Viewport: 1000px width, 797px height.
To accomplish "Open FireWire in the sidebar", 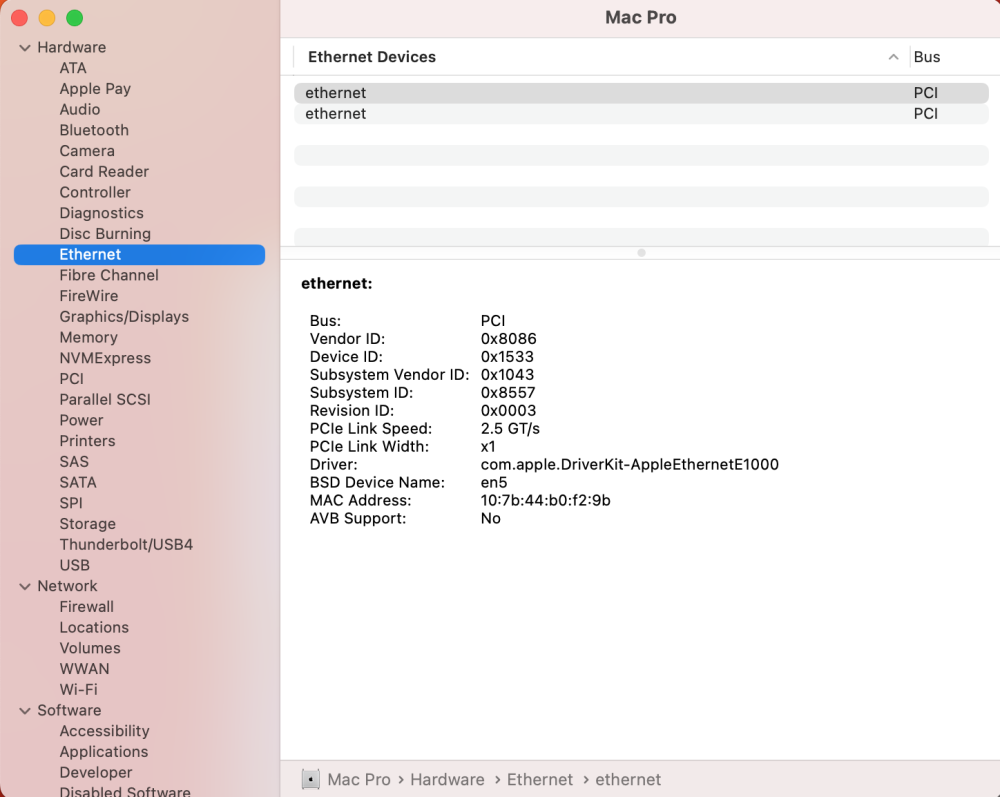I will [89, 296].
